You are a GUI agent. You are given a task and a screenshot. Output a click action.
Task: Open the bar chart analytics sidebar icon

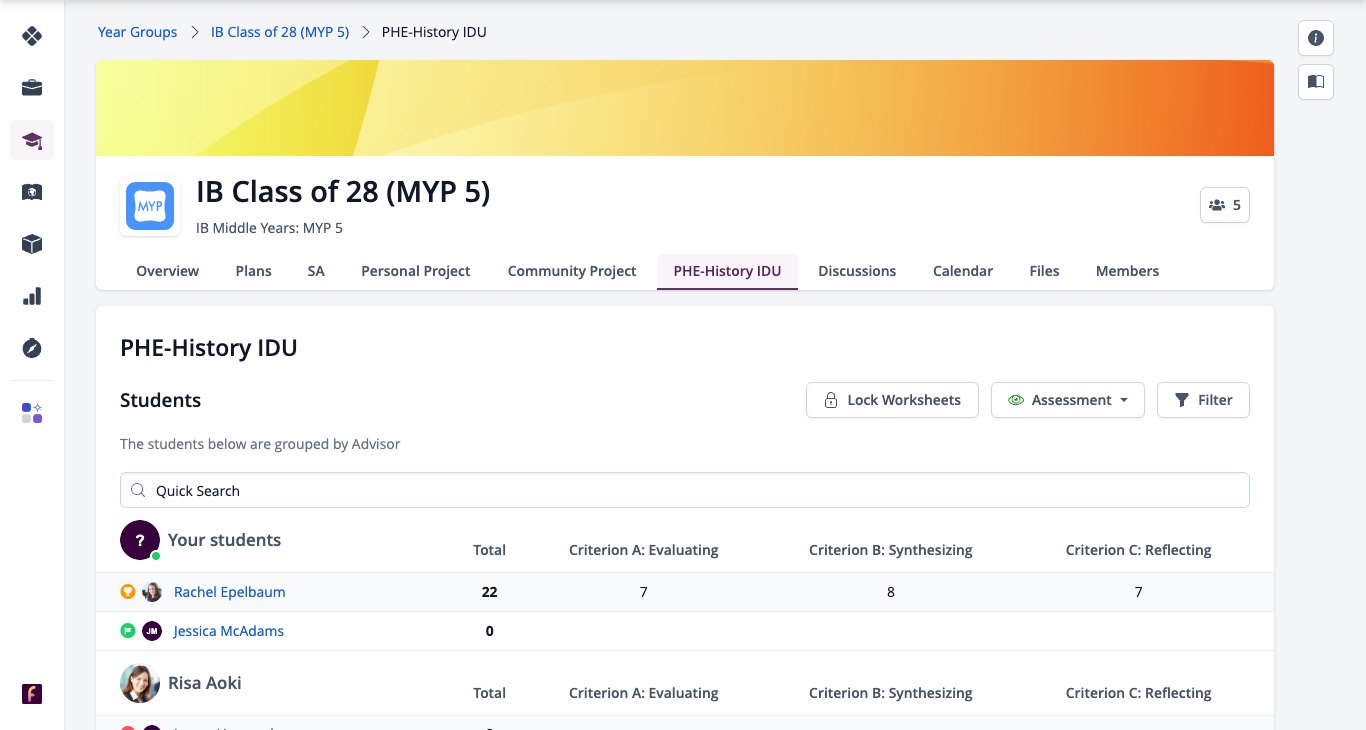click(32, 296)
